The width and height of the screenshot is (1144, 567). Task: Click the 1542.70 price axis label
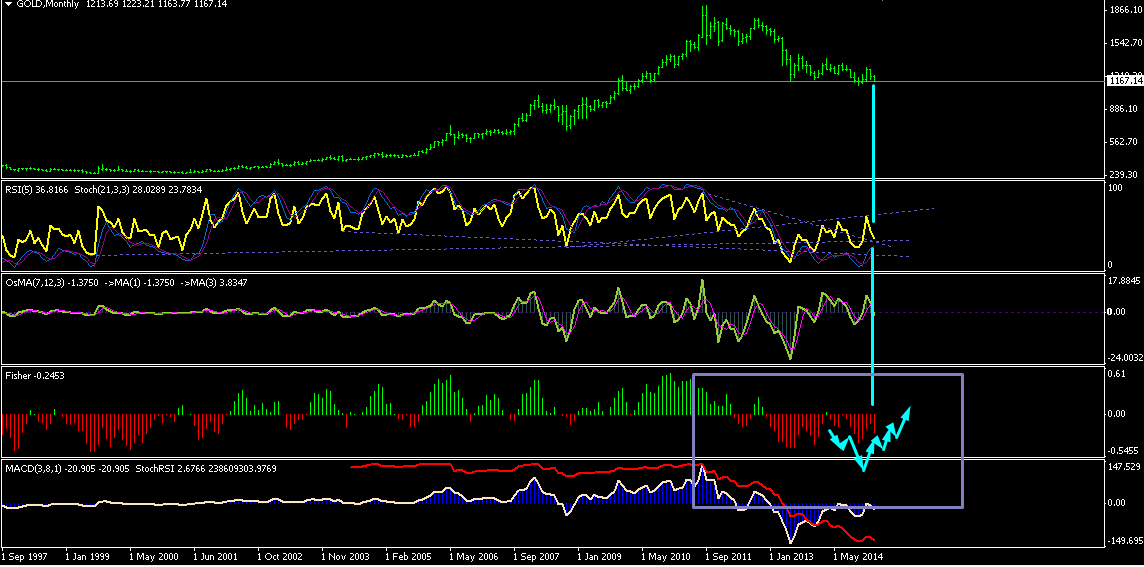(x=1124, y=45)
